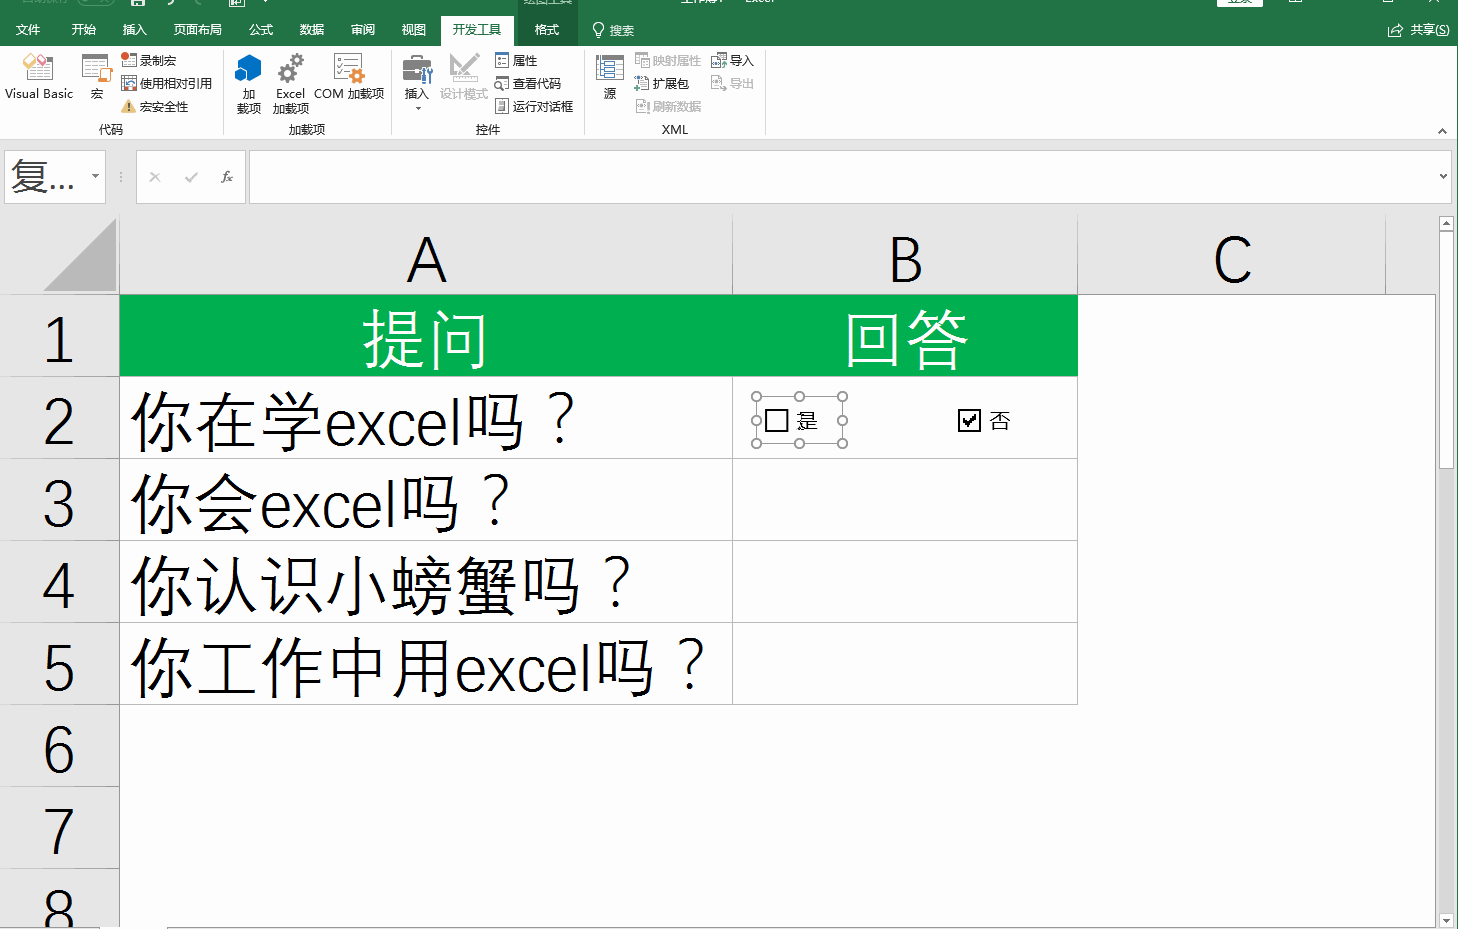Click 导入 XML import
Image resolution: width=1458 pixels, height=929 pixels.
pos(732,60)
